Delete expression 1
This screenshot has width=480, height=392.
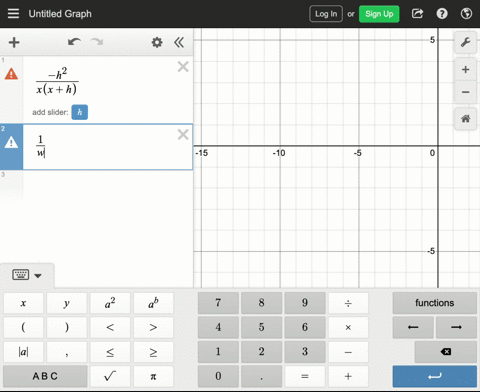[183, 67]
